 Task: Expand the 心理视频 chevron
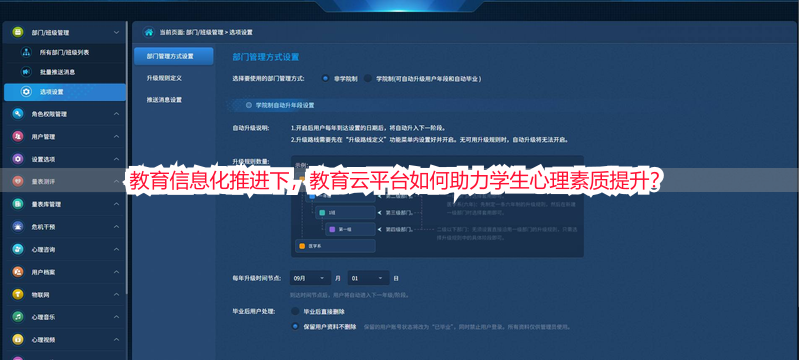(x=116, y=339)
